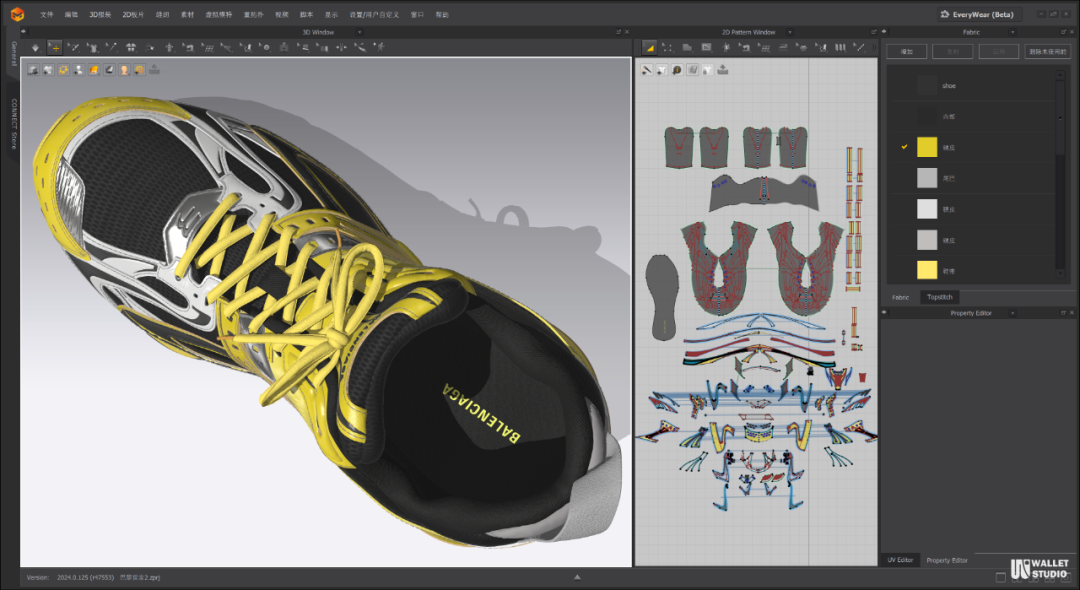
Task: Select the shoe fabric row
Action: (x=971, y=85)
